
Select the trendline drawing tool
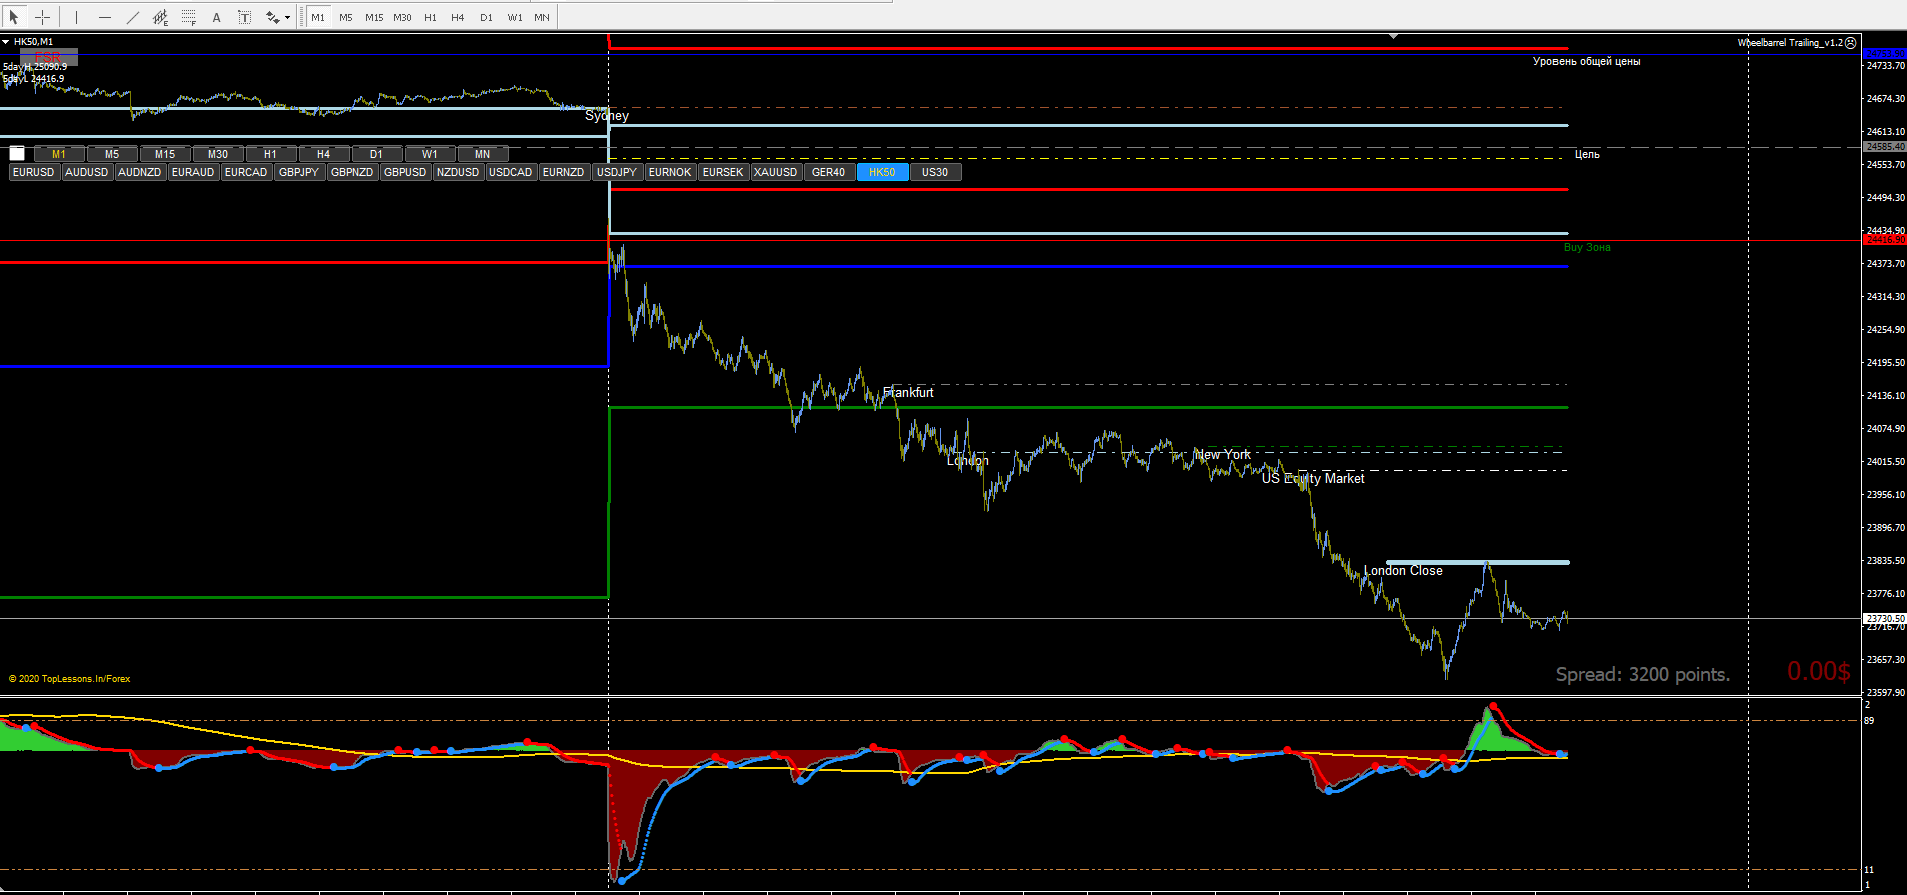(x=132, y=17)
